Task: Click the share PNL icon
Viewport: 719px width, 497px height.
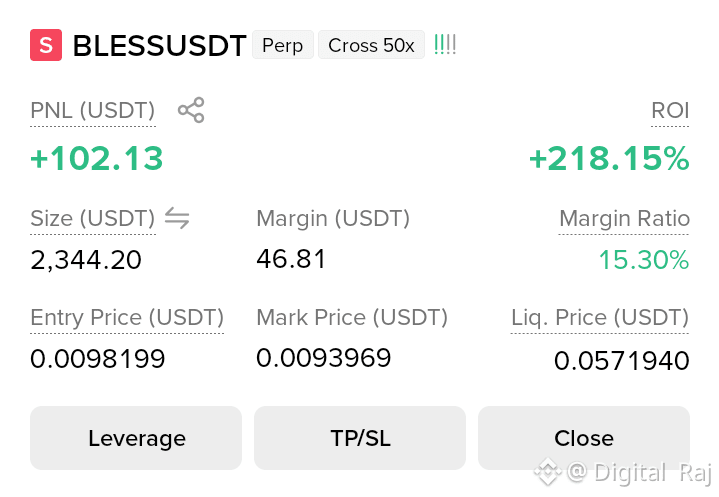Action: (191, 110)
